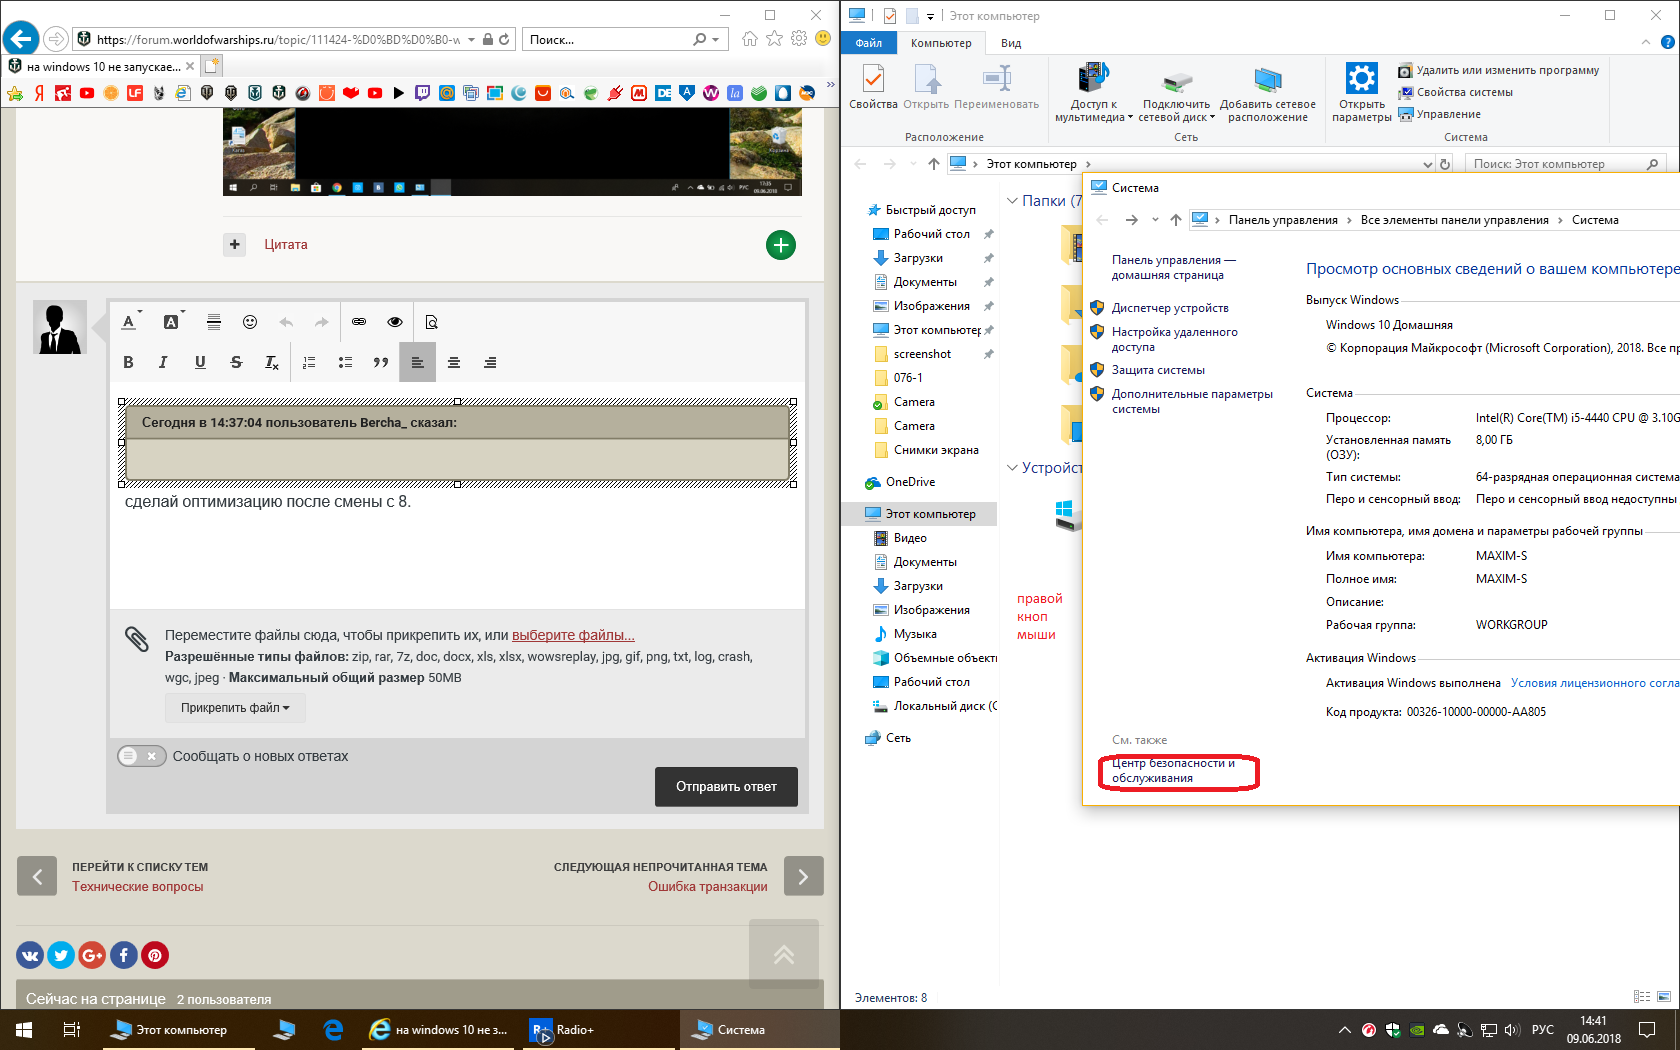Collapse the Папки section chevron
This screenshot has height=1050, width=1680.
1012,201
